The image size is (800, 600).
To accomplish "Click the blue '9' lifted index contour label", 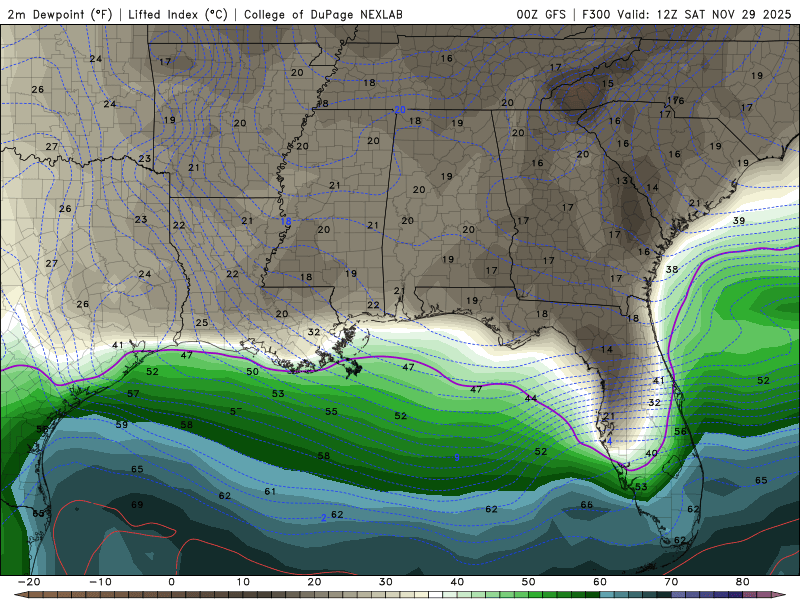I will pyautogui.click(x=457, y=458).
